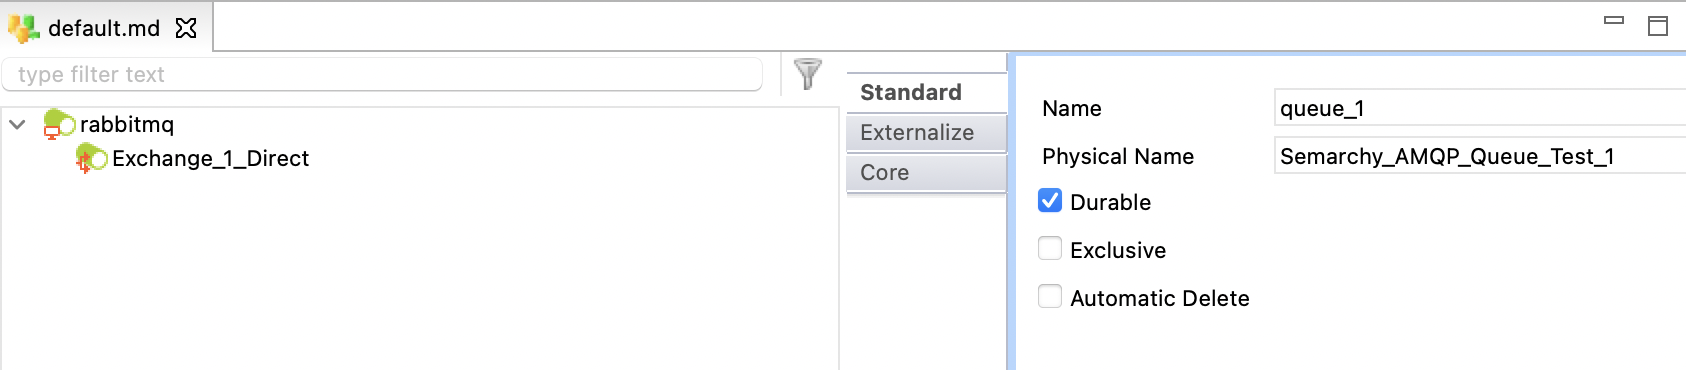Close the default.md editor tab
Image resolution: width=1686 pixels, height=370 pixels.
186,28
